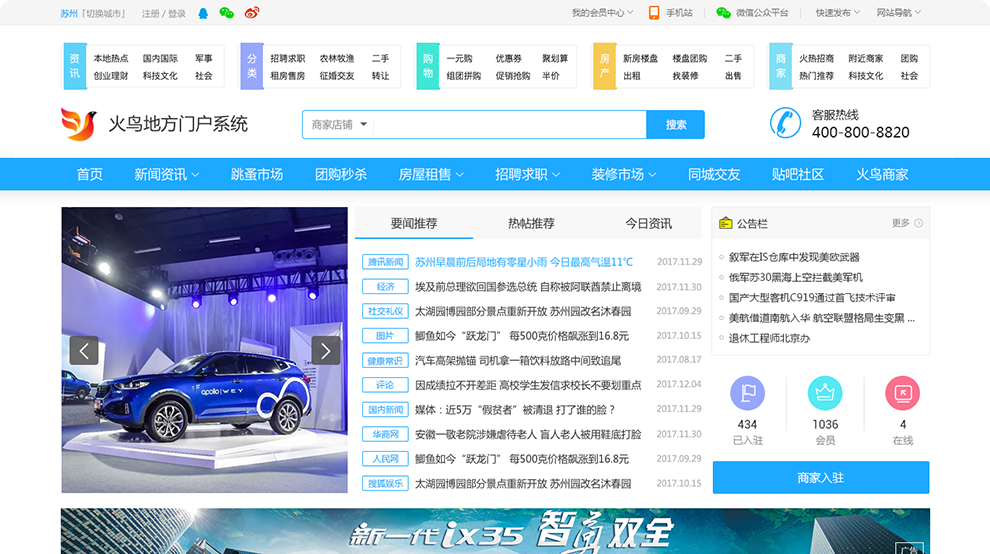Click the blue 搜索 button

pos(676,125)
